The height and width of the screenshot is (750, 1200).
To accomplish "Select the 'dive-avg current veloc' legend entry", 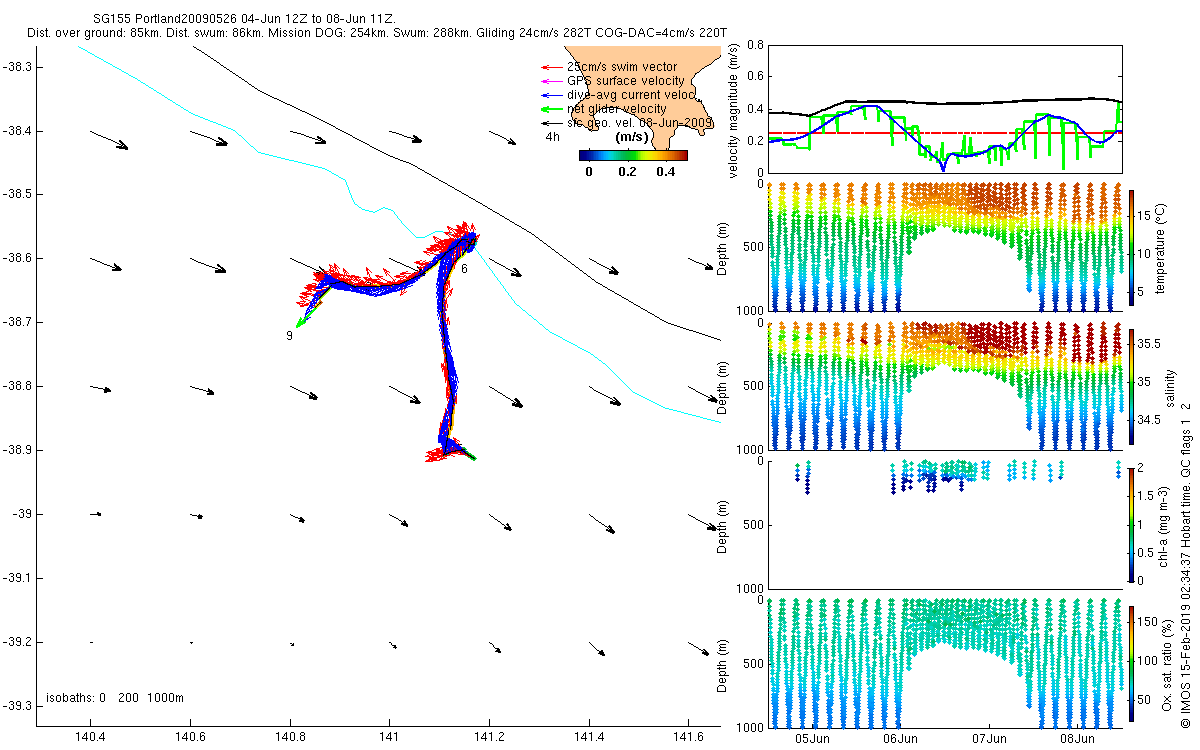I will point(630,94).
